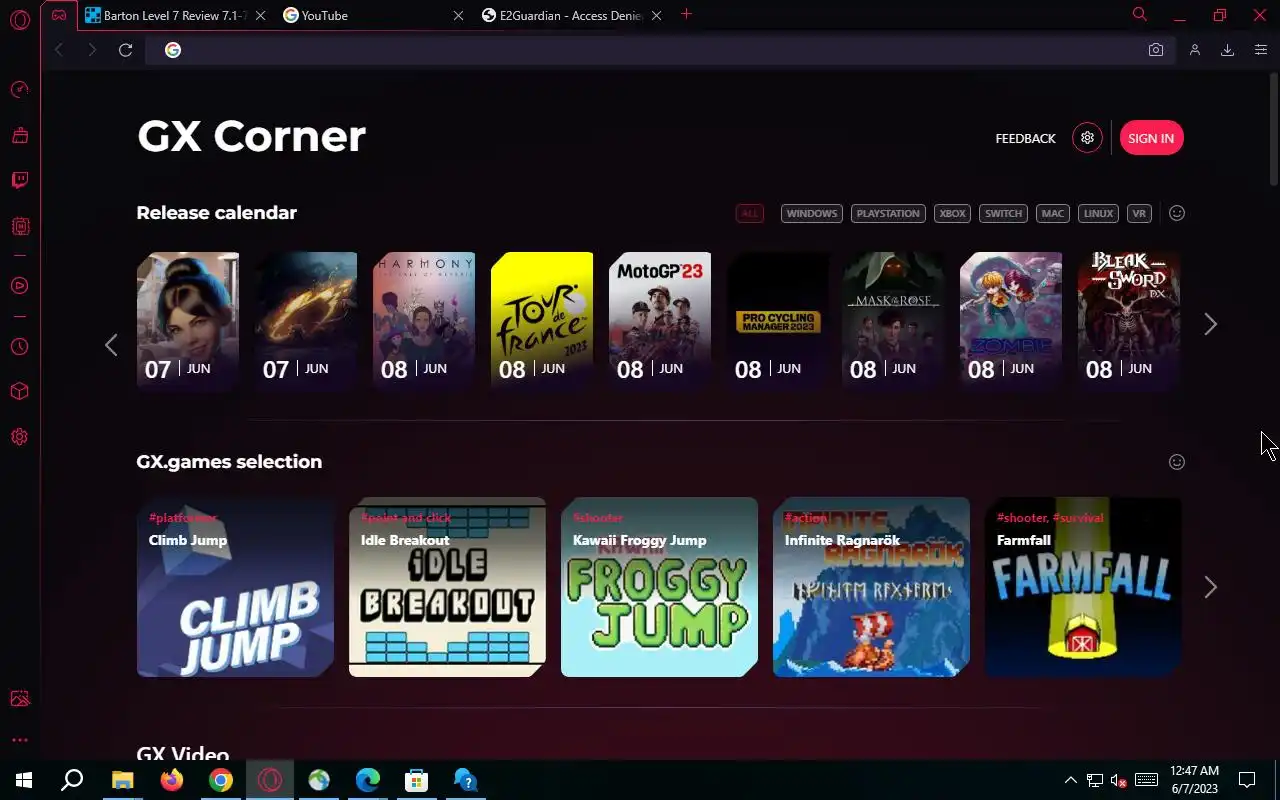1280x800 pixels.
Task: Open the three-dot sidebar more menu
Action: click(x=19, y=740)
